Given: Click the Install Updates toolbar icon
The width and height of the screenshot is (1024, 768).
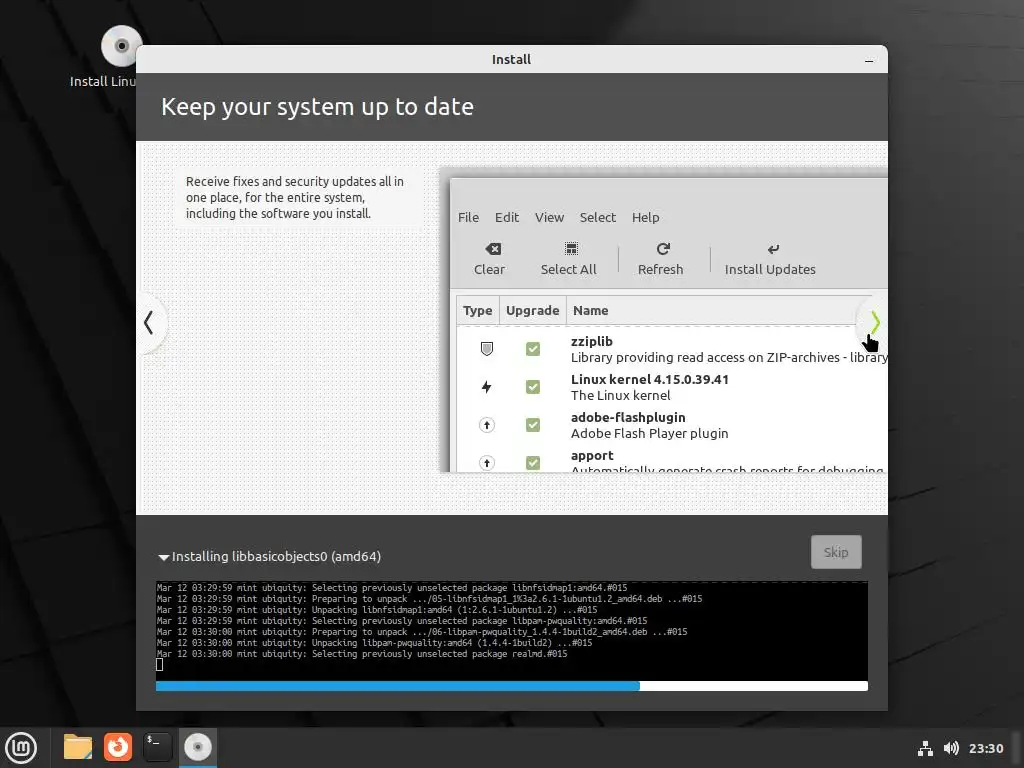Looking at the screenshot, I should coord(773,249).
